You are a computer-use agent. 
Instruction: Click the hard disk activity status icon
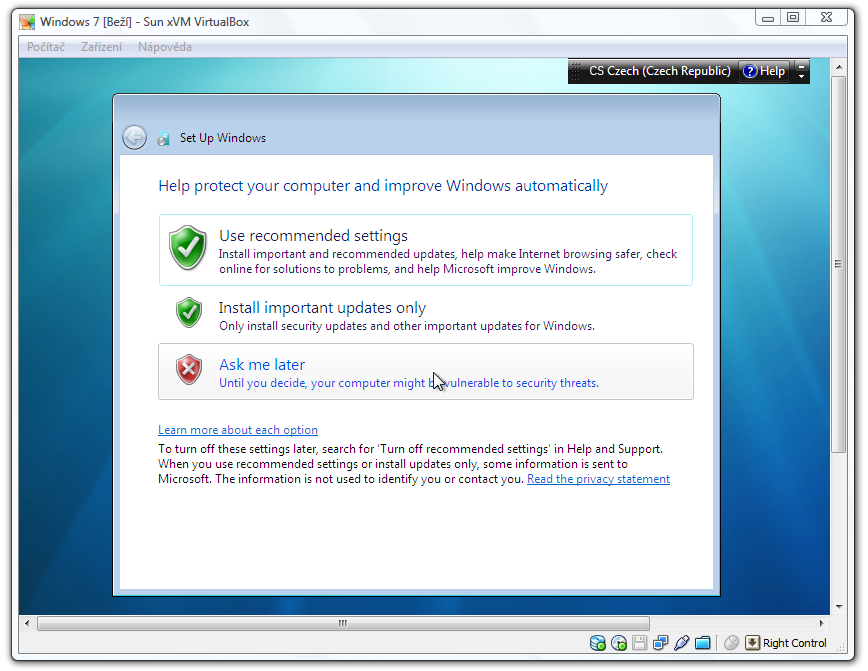597,643
